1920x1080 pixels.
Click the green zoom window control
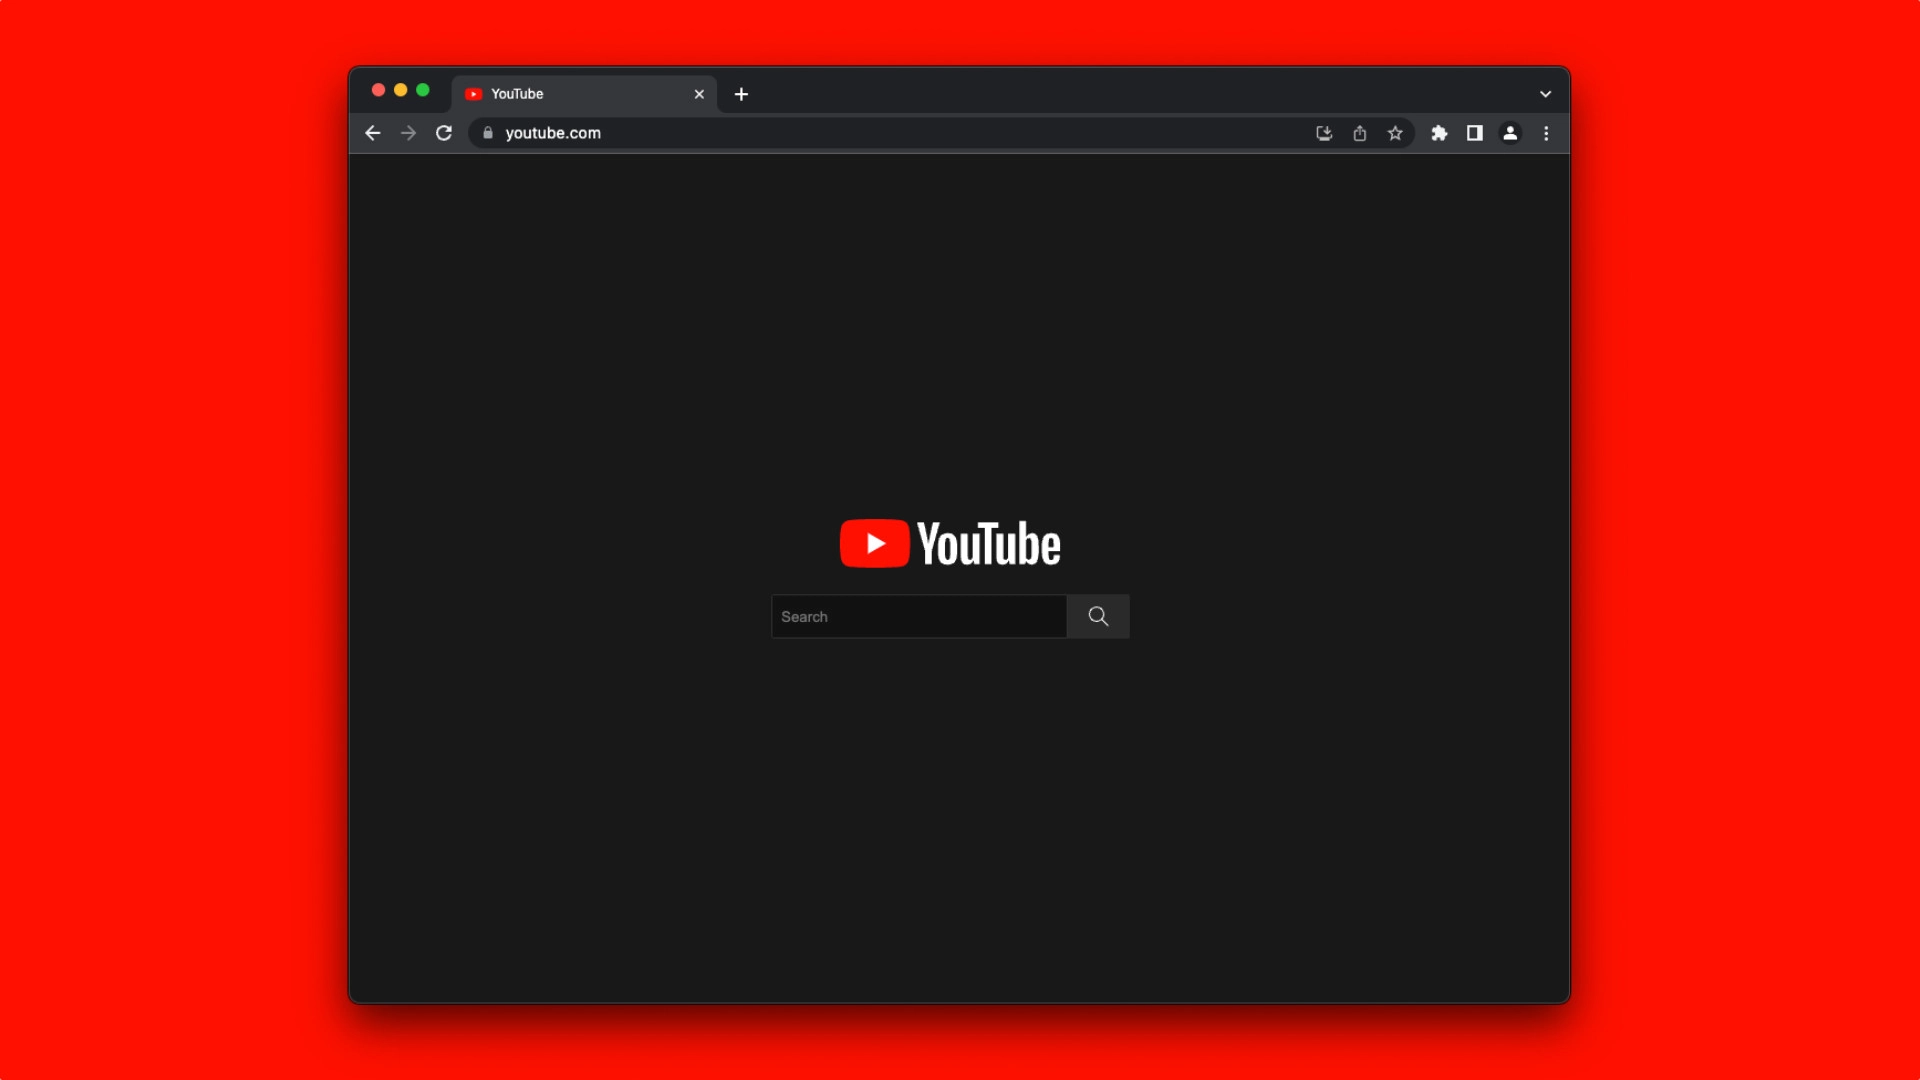(x=424, y=90)
